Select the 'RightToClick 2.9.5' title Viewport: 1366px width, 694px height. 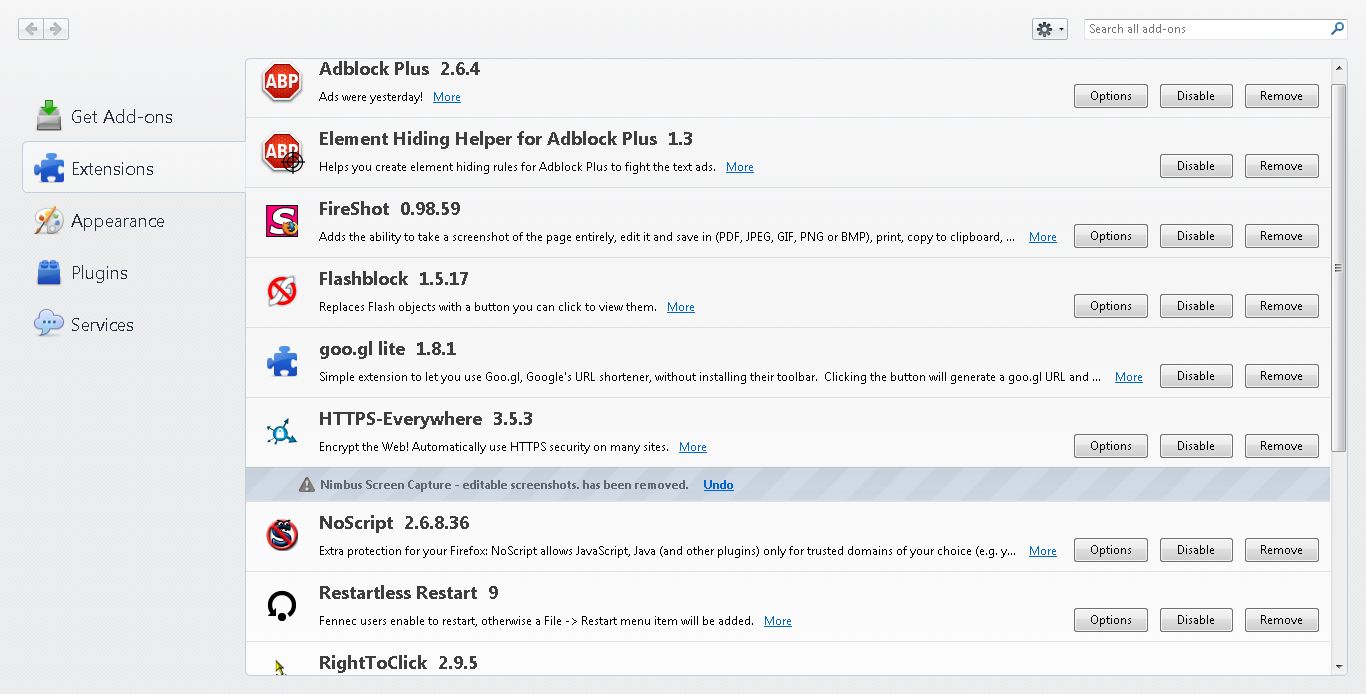398,663
